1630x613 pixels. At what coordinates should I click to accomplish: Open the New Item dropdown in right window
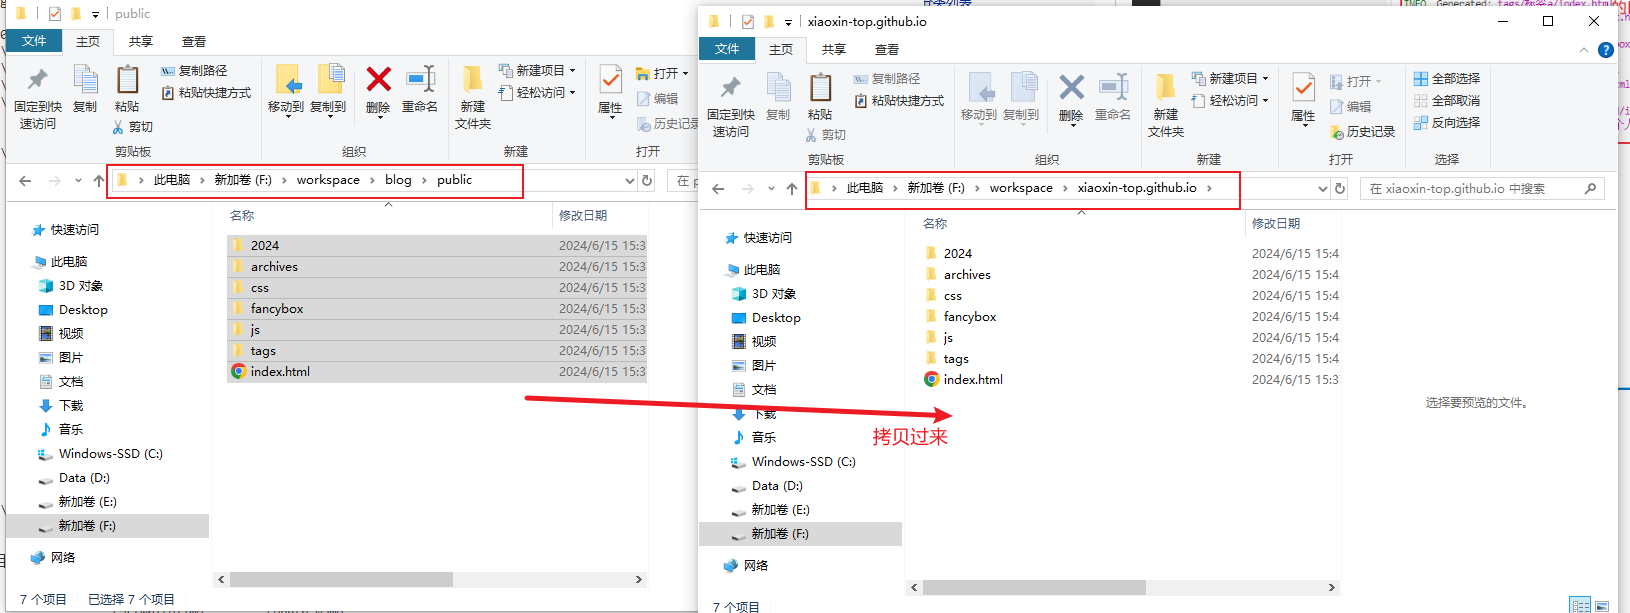point(1231,78)
